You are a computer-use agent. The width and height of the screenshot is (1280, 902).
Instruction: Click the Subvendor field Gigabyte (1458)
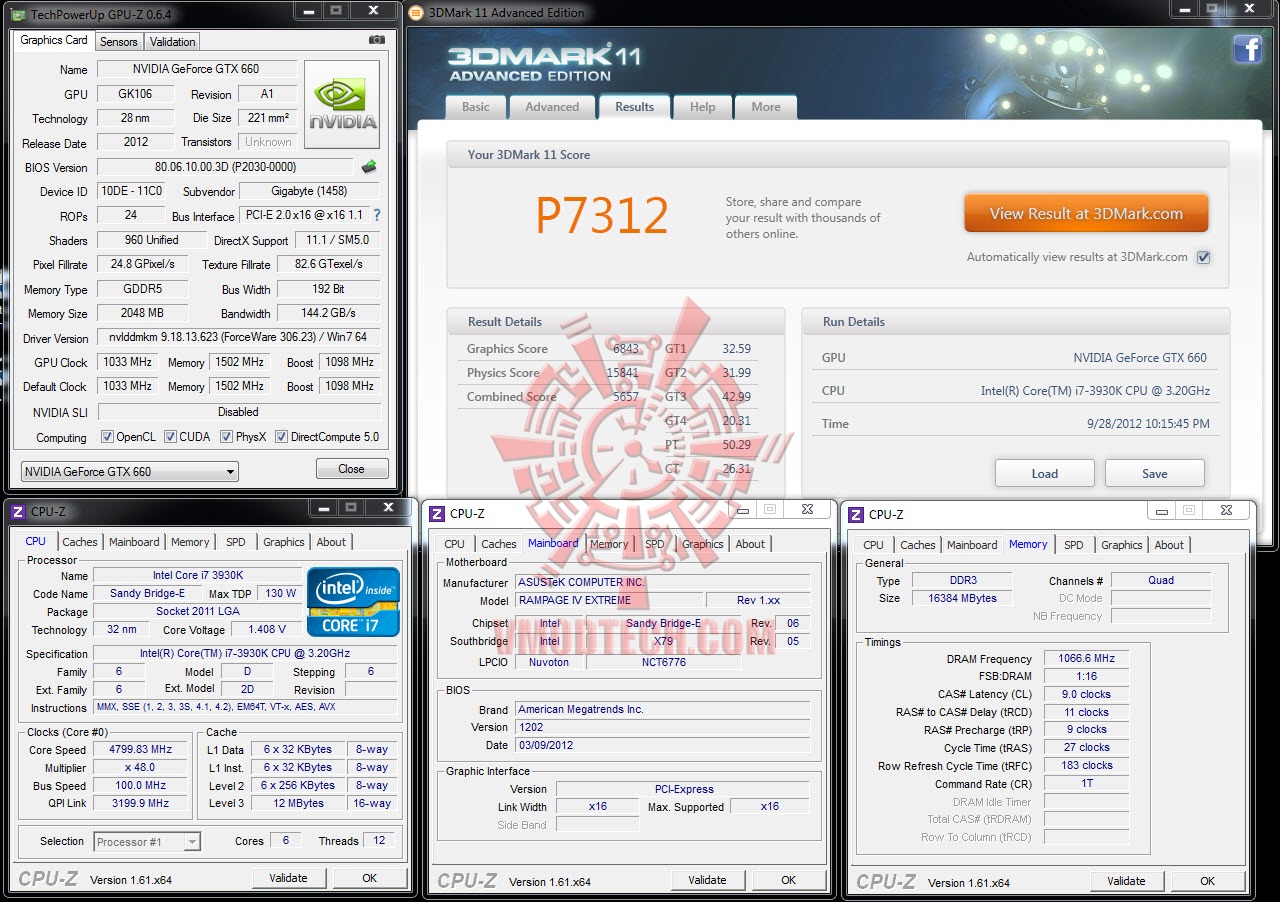pos(309,191)
